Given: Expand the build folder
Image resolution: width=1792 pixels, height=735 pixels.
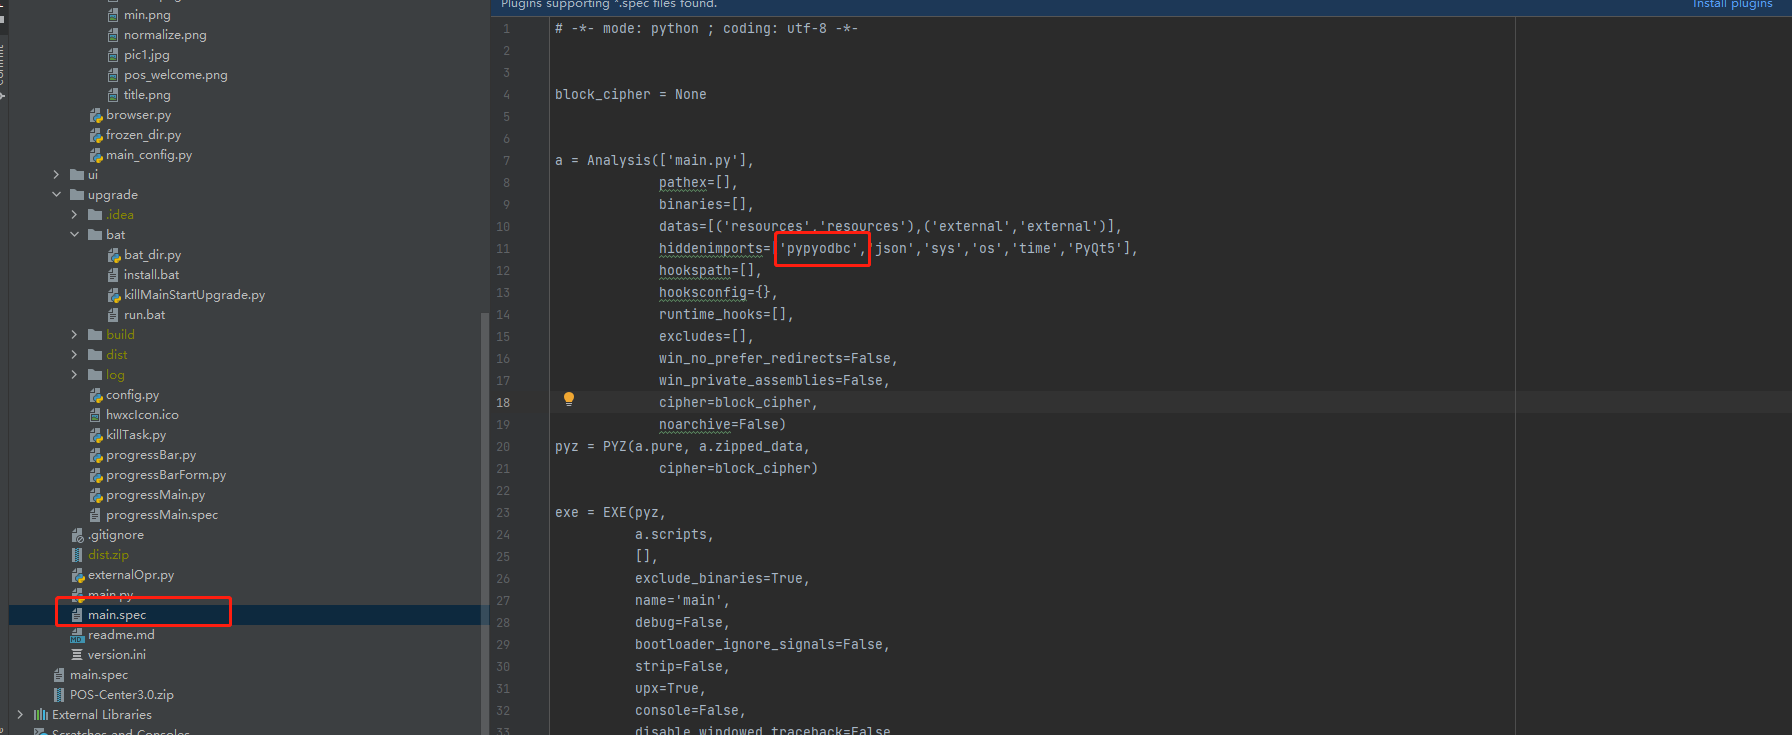Looking at the screenshot, I should tap(75, 335).
